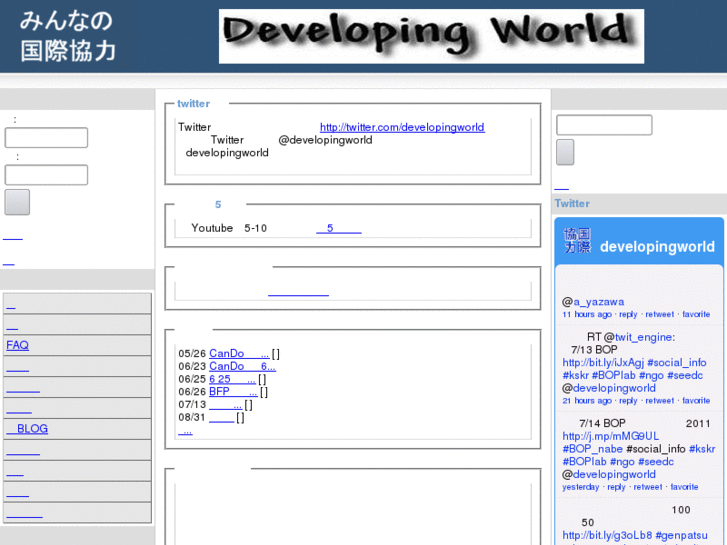This screenshot has height=545, width=727.
Task: Click the second login input field on the left
Action: [x=46, y=175]
